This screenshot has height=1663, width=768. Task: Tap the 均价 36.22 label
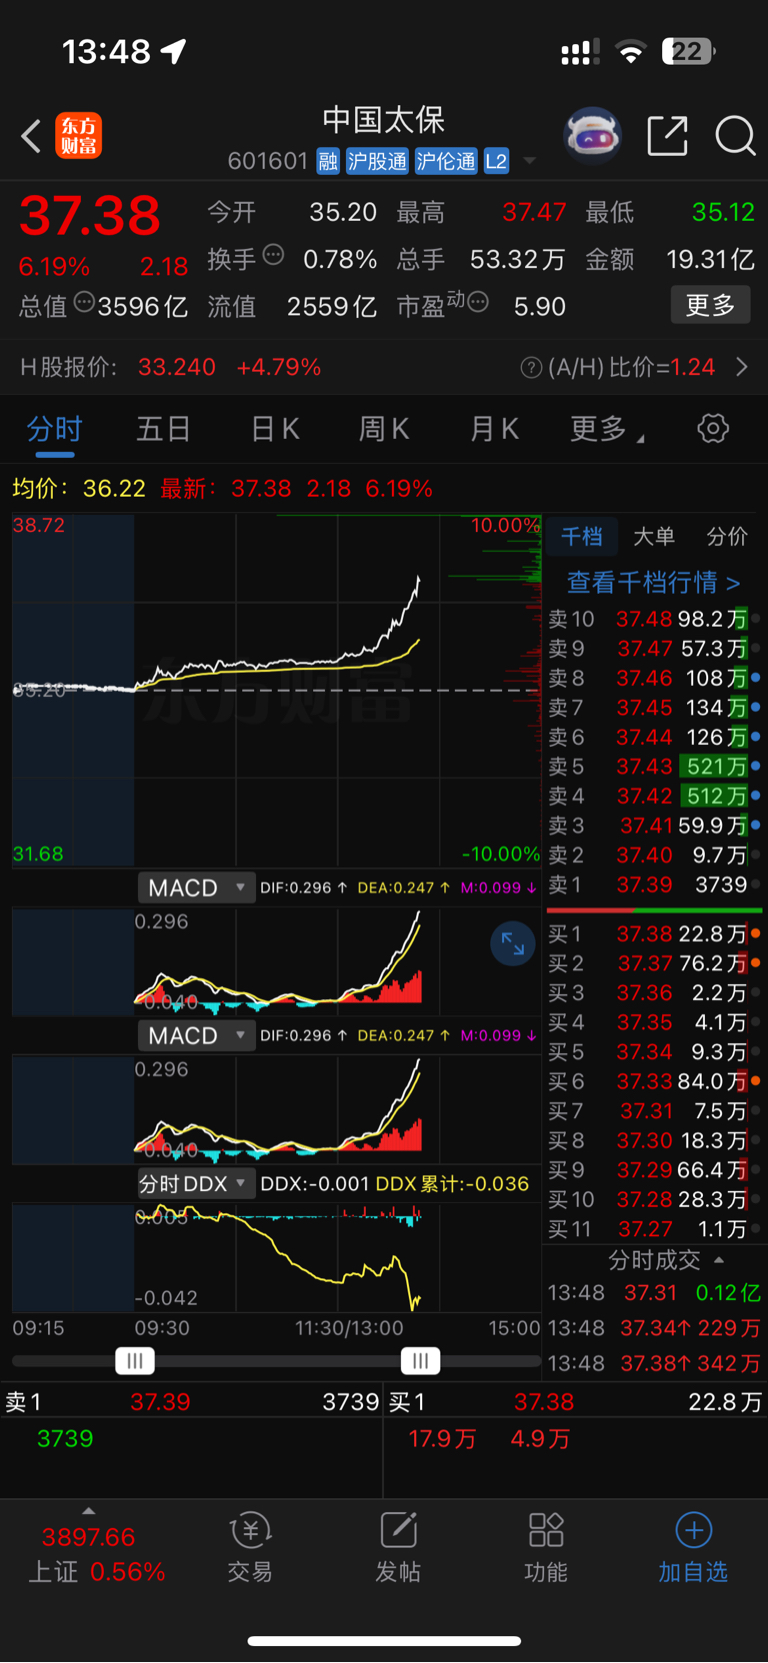pyautogui.click(x=79, y=488)
